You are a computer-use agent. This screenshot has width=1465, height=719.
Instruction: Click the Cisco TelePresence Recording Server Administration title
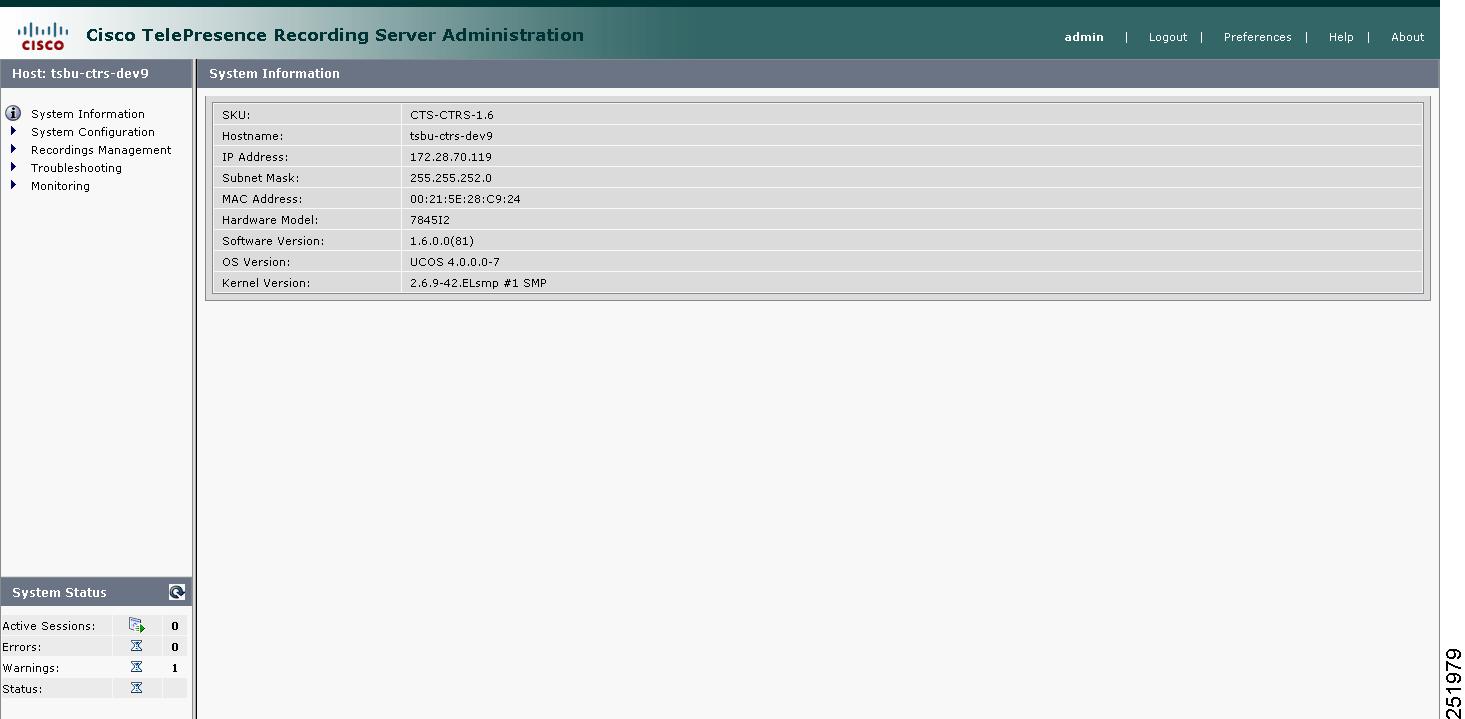click(335, 35)
